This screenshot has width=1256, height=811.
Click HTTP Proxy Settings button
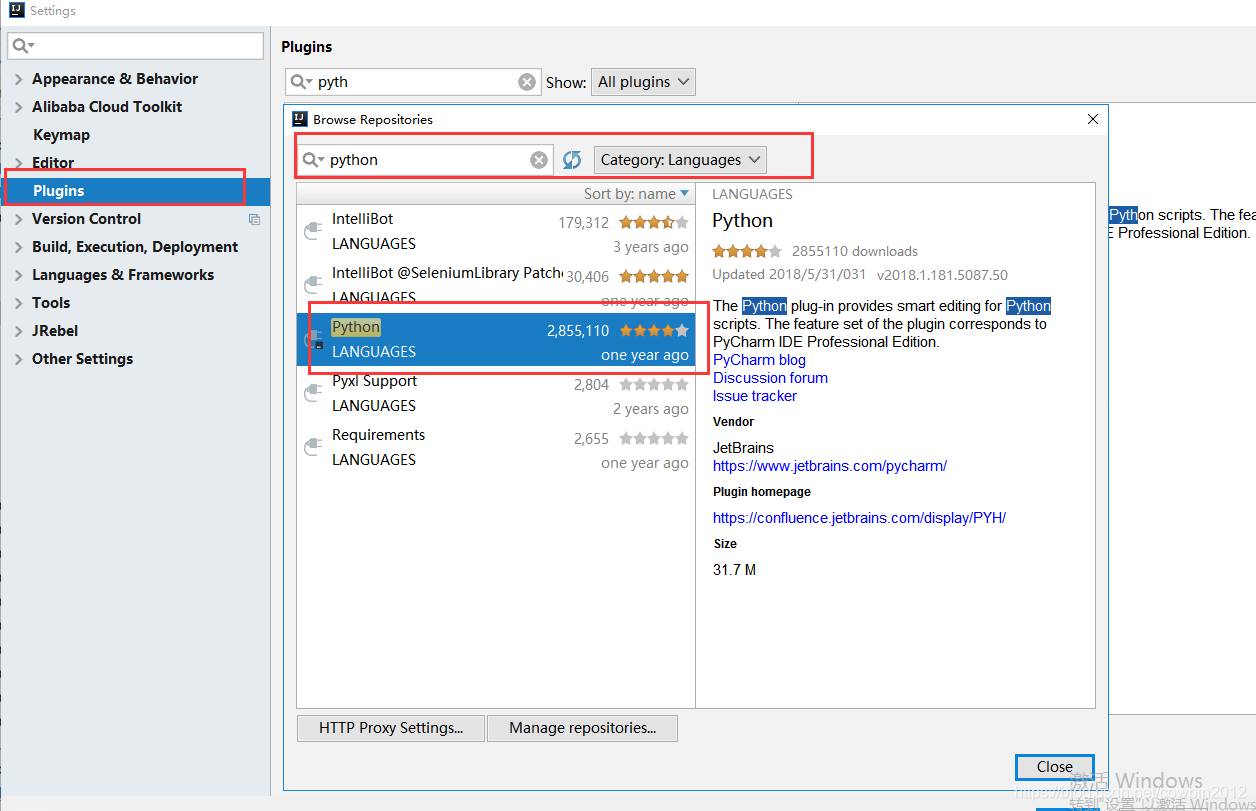click(x=391, y=728)
